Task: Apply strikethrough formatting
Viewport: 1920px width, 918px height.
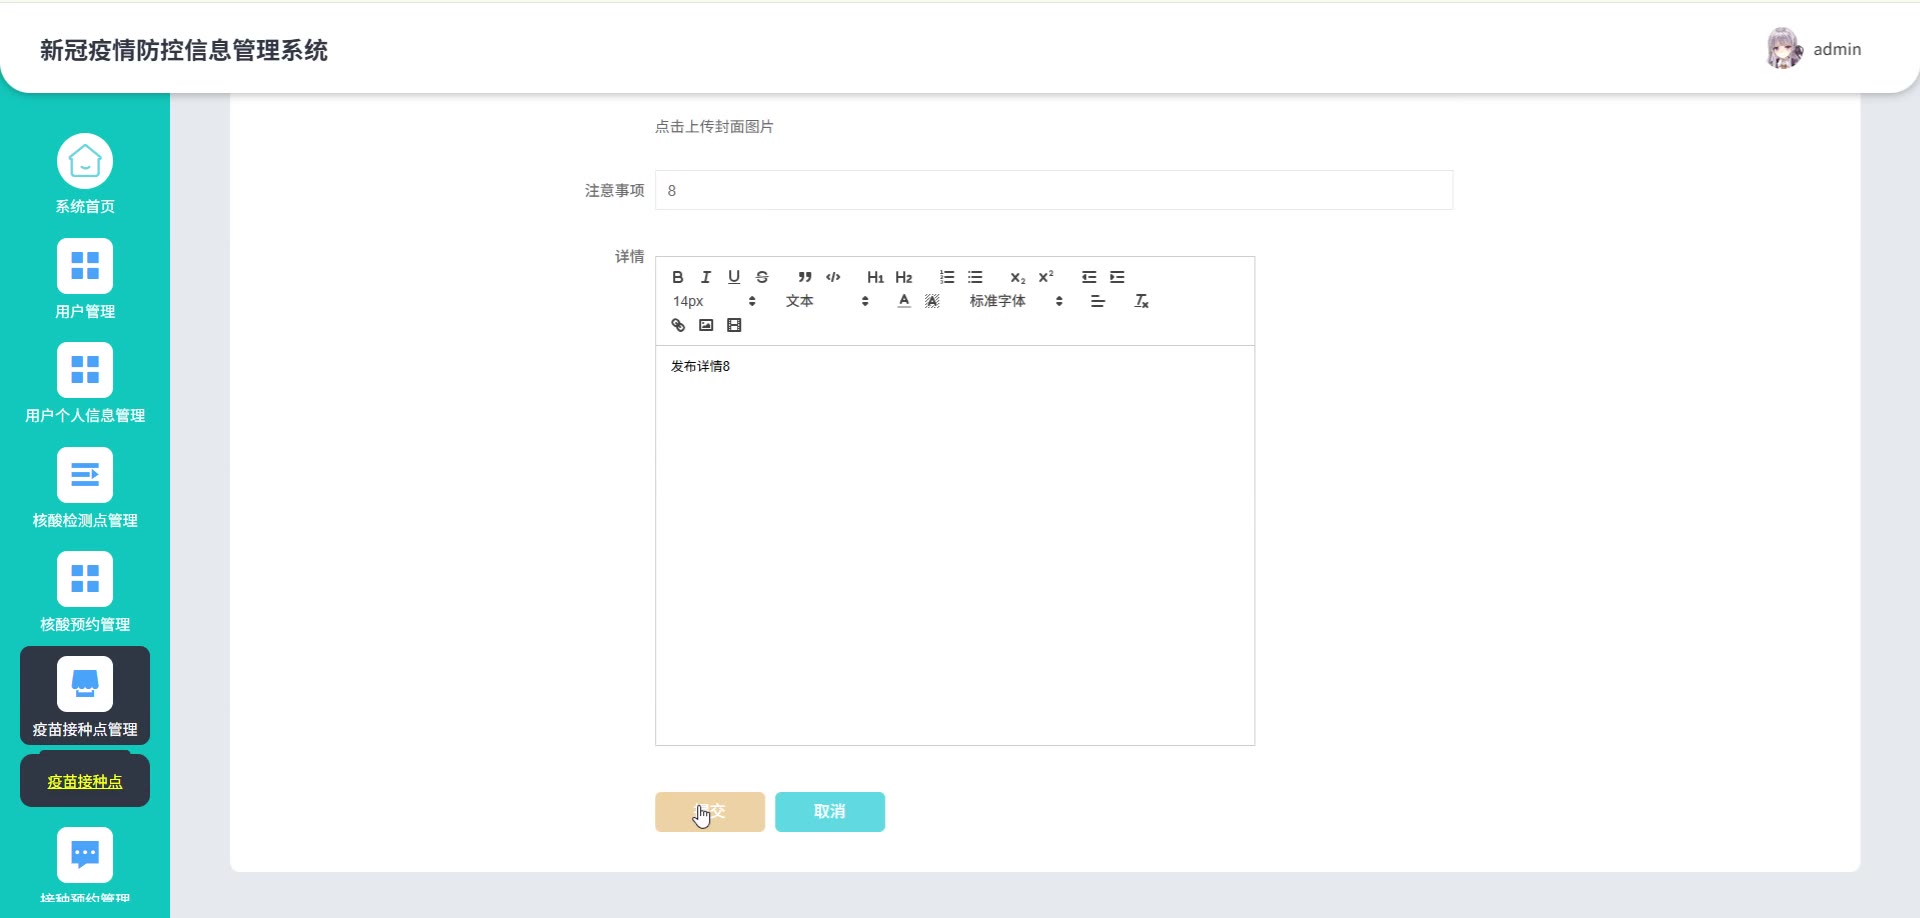Action: point(762,277)
